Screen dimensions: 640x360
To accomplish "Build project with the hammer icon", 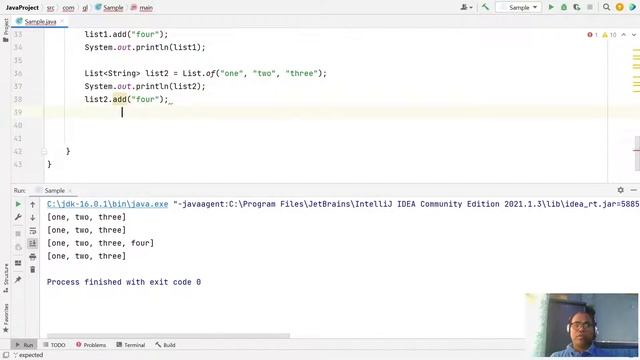I will click(x=485, y=7).
